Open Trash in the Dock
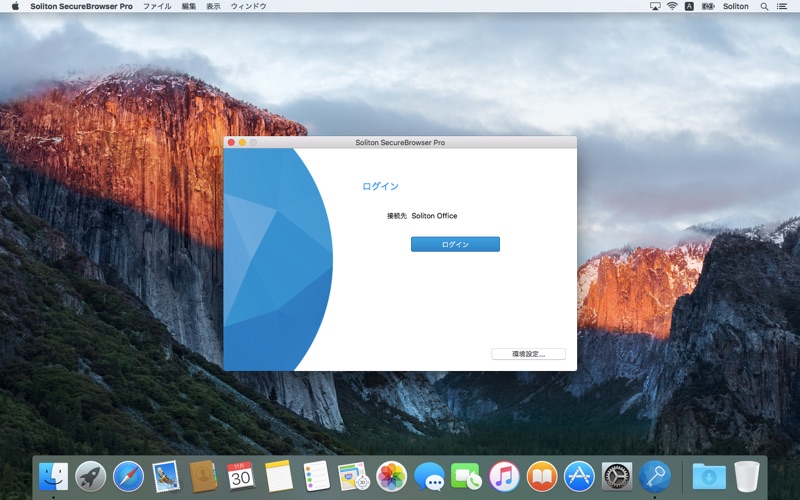The height and width of the screenshot is (500, 800). pyautogui.click(x=747, y=477)
